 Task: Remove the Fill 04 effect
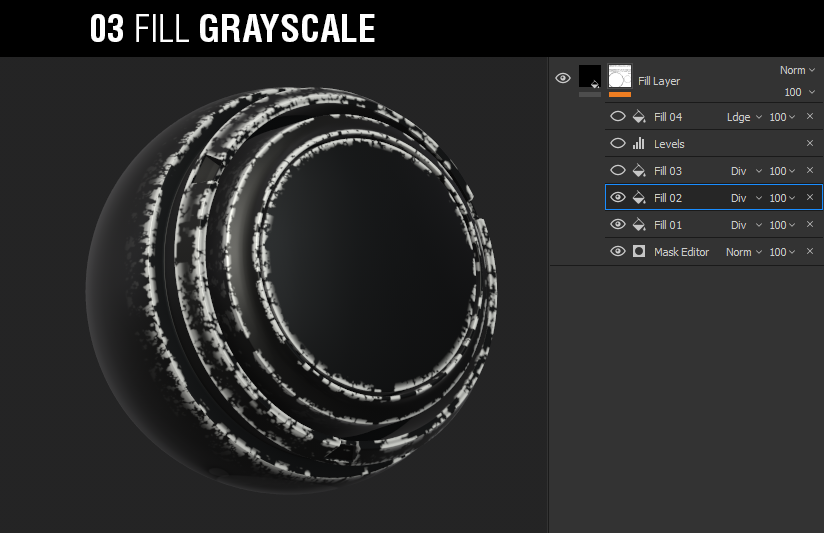click(810, 117)
